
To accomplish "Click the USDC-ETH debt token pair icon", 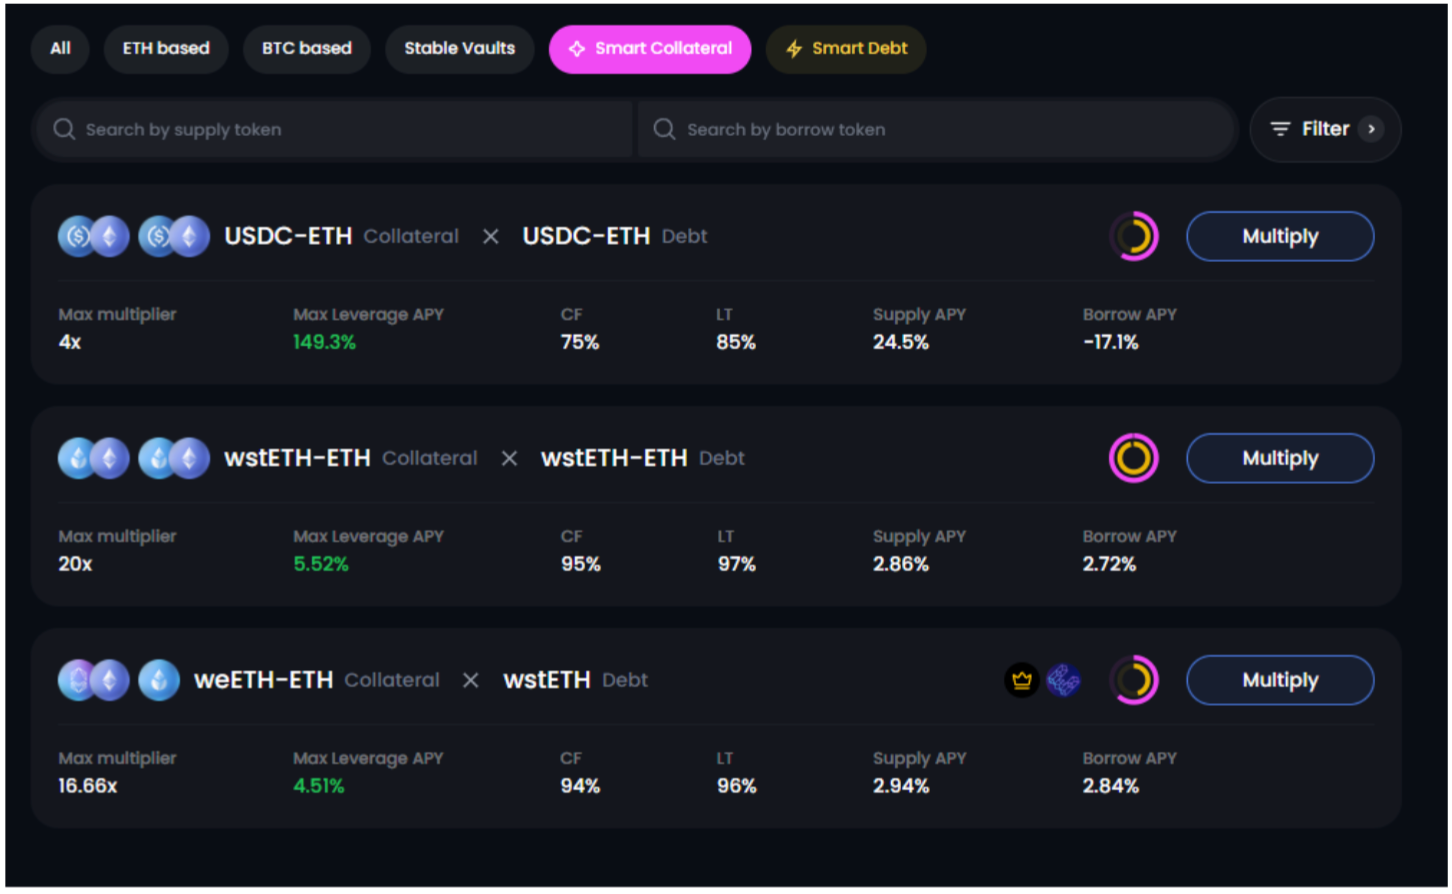I will 173,237.
